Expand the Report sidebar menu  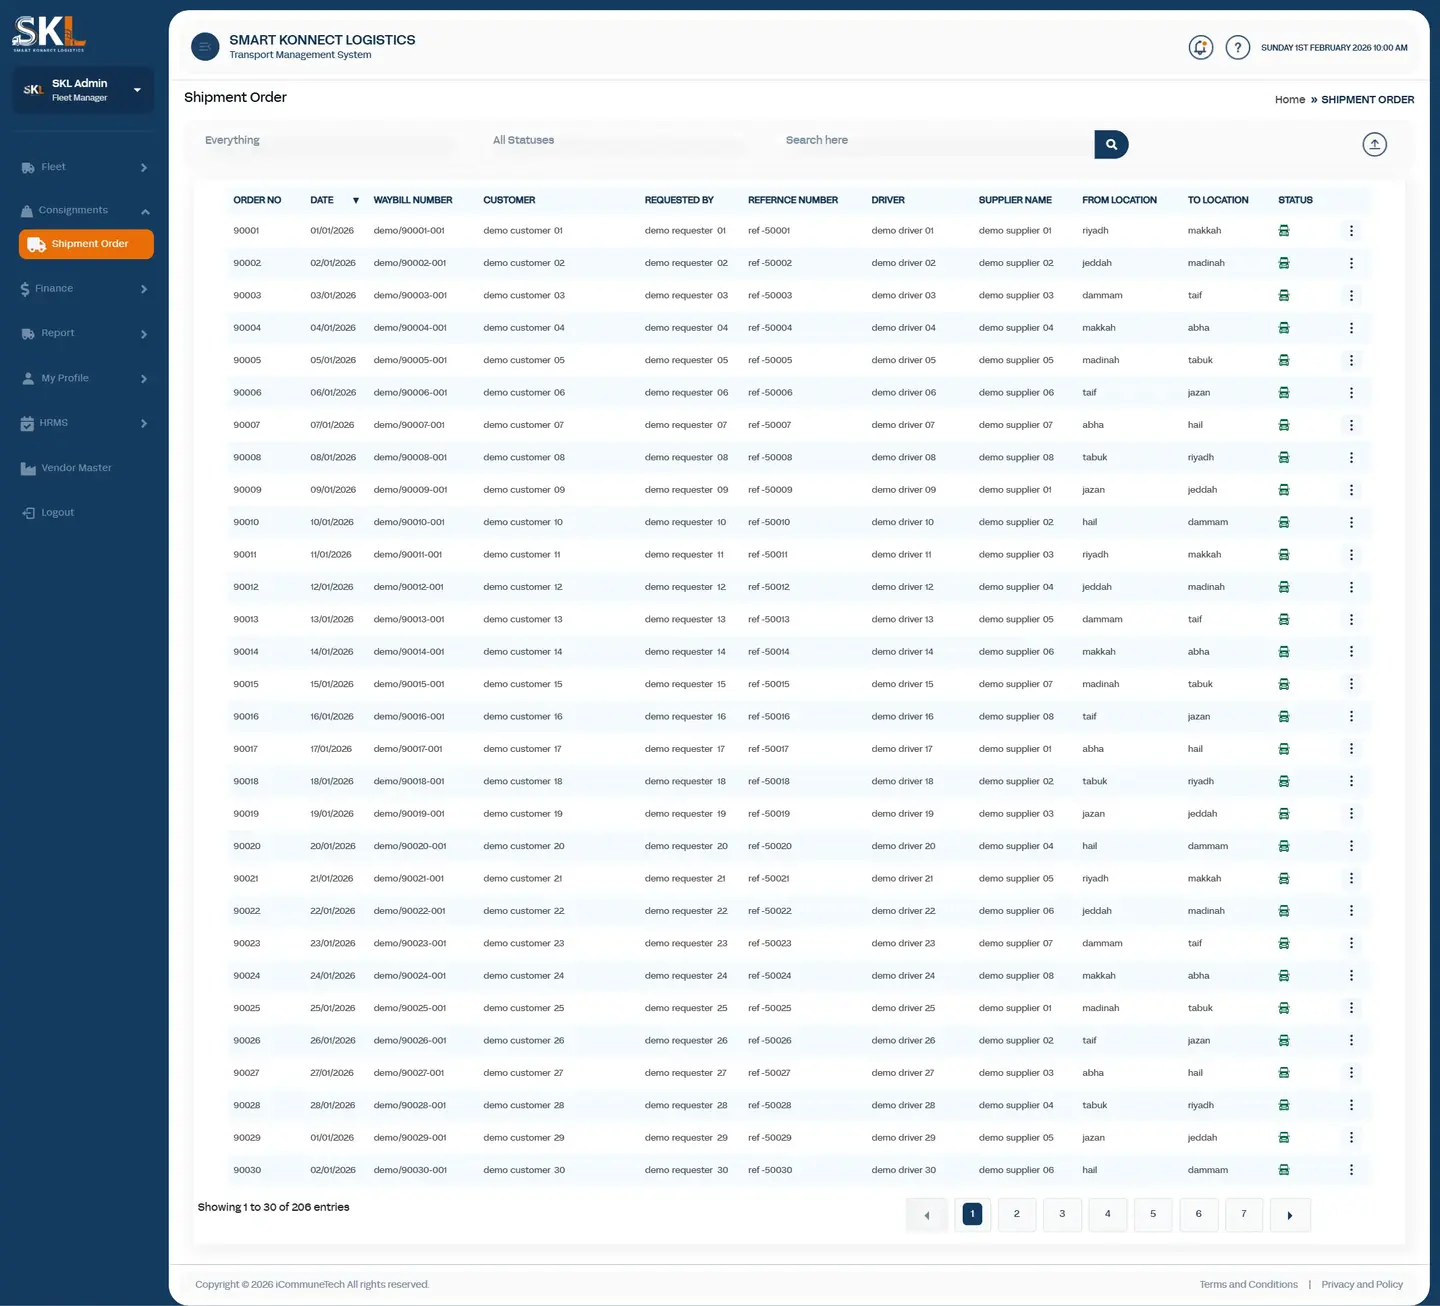(x=84, y=333)
